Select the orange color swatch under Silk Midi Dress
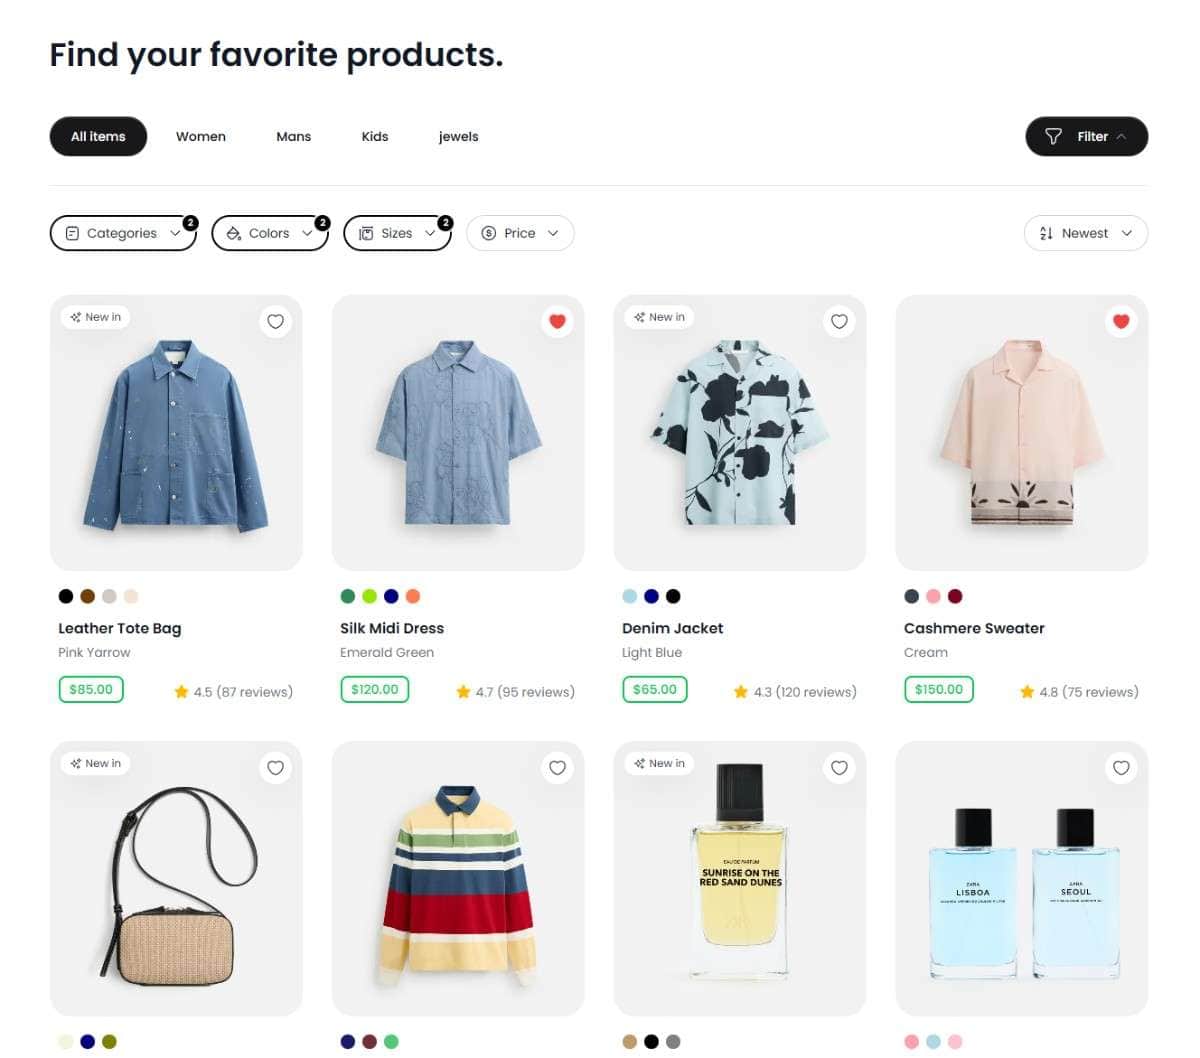Viewport: 1200px width, 1058px height. coord(413,596)
